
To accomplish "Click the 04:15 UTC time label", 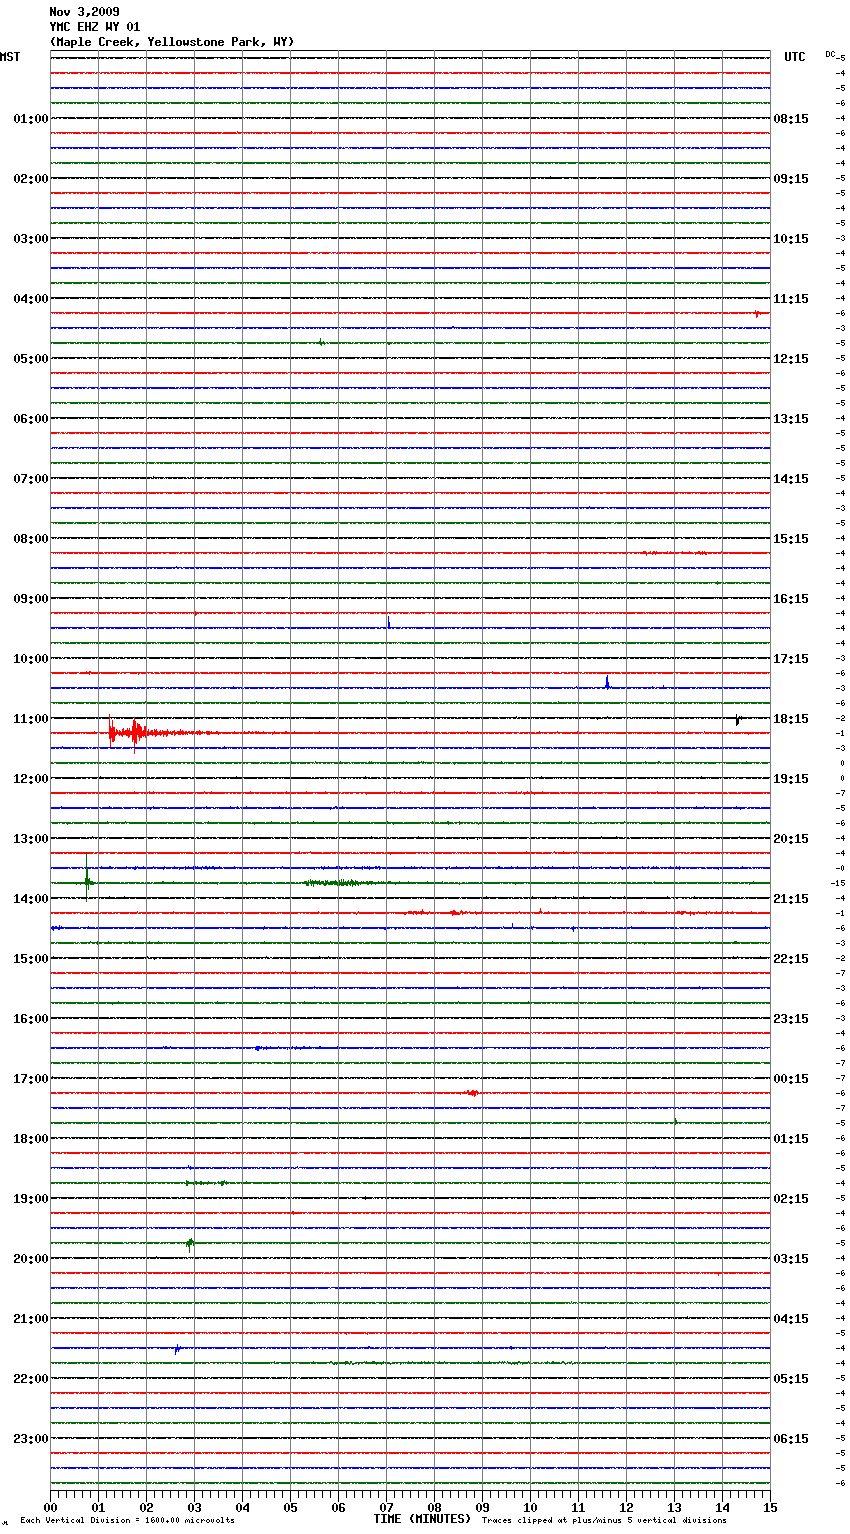I will [x=791, y=1318].
